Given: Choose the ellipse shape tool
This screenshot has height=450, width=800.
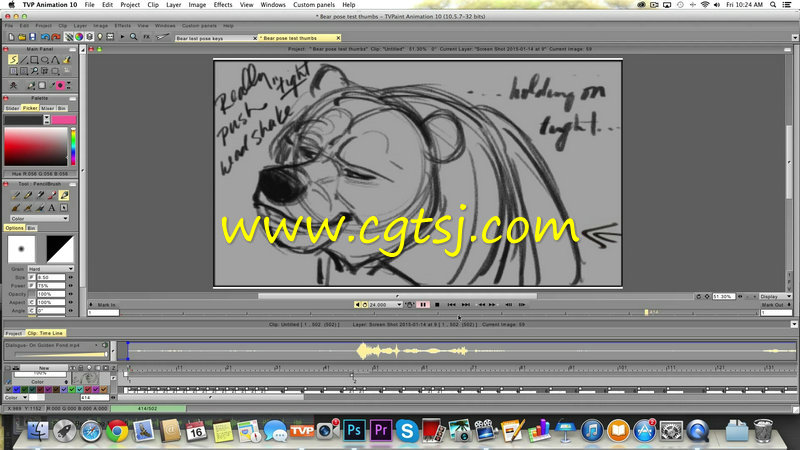Looking at the screenshot, I should (x=44, y=60).
